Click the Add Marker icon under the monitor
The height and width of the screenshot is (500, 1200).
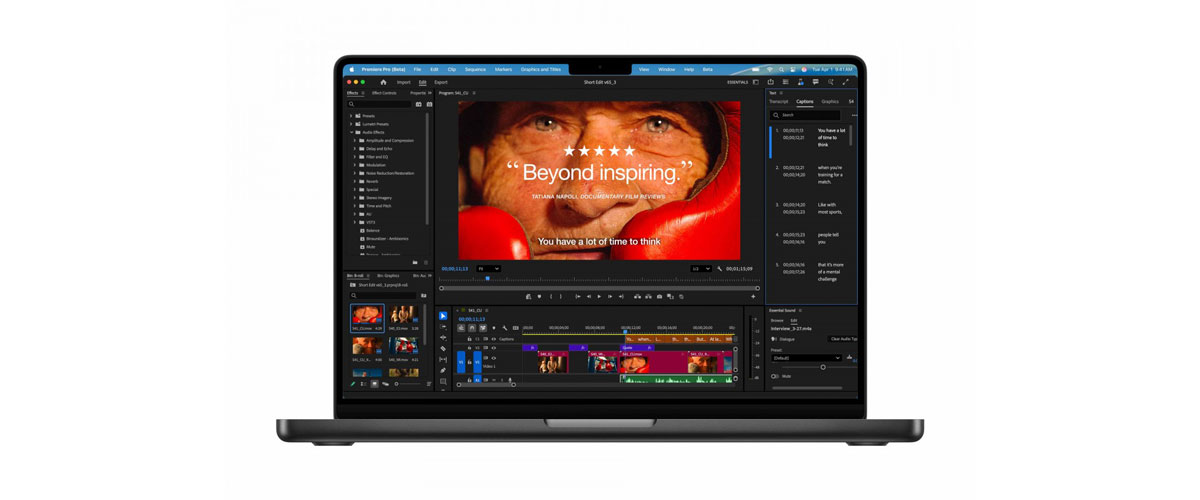point(539,297)
